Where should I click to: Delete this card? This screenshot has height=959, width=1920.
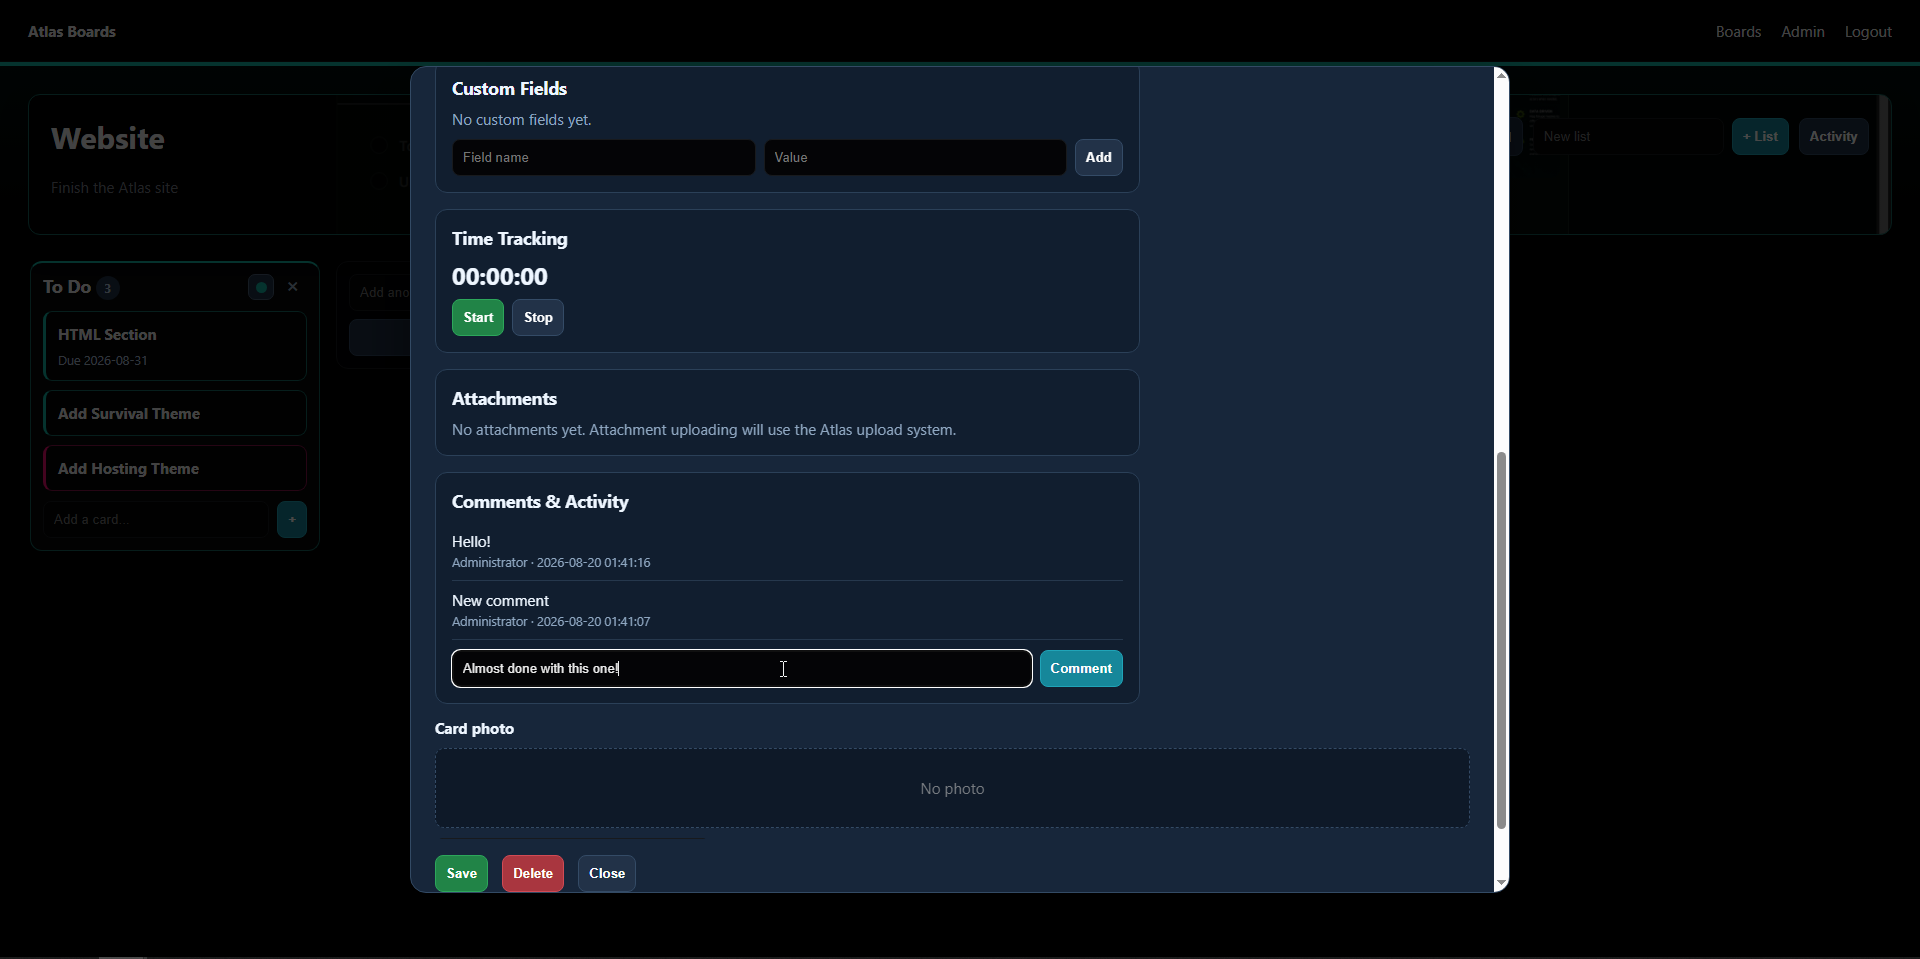click(533, 873)
